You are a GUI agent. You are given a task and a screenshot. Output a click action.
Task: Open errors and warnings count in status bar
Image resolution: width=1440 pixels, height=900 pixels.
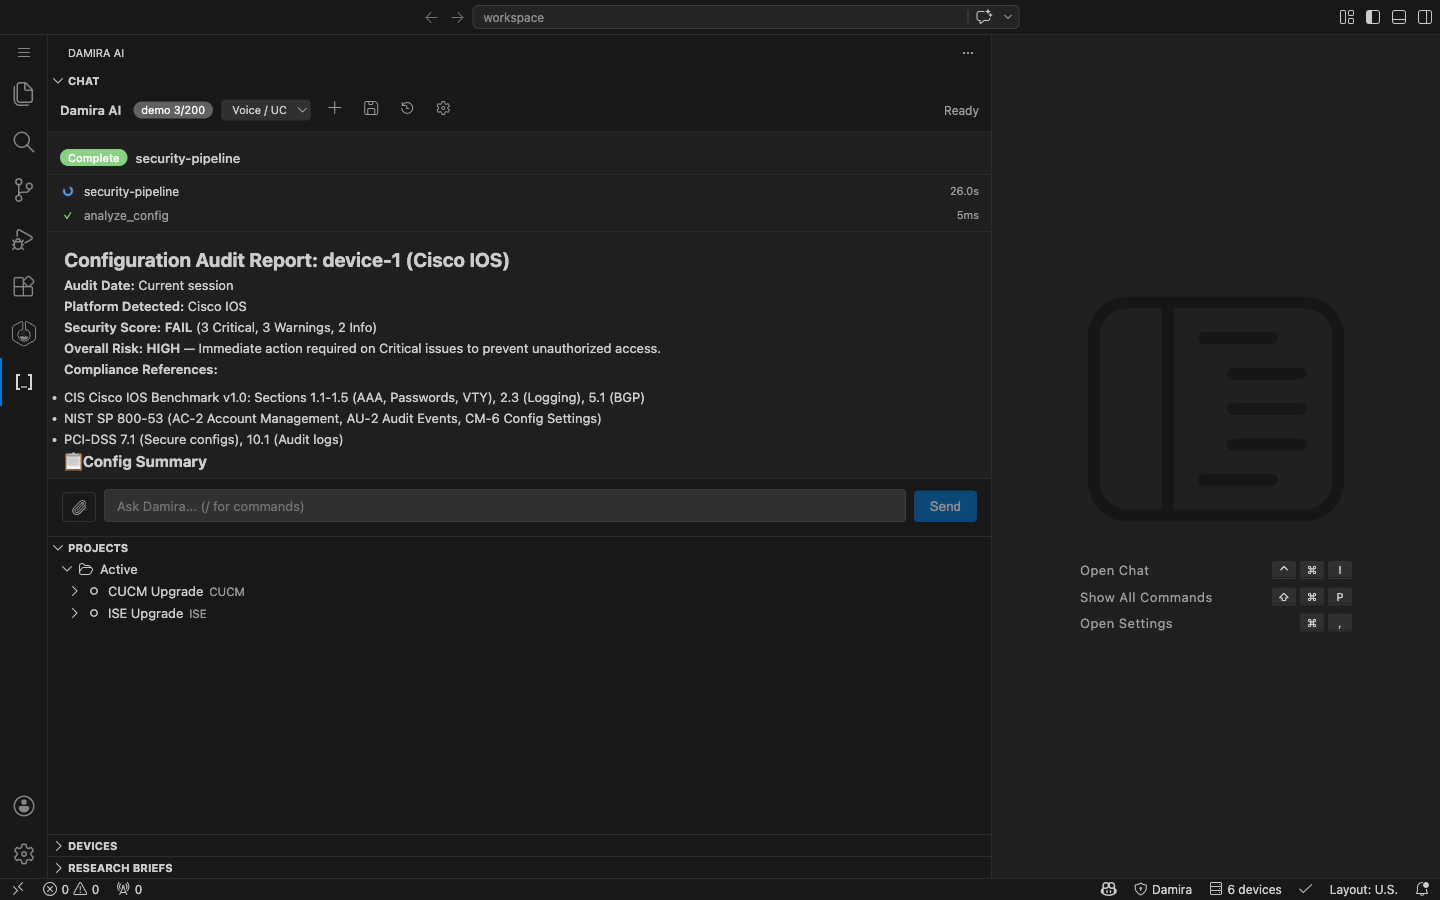coord(71,889)
